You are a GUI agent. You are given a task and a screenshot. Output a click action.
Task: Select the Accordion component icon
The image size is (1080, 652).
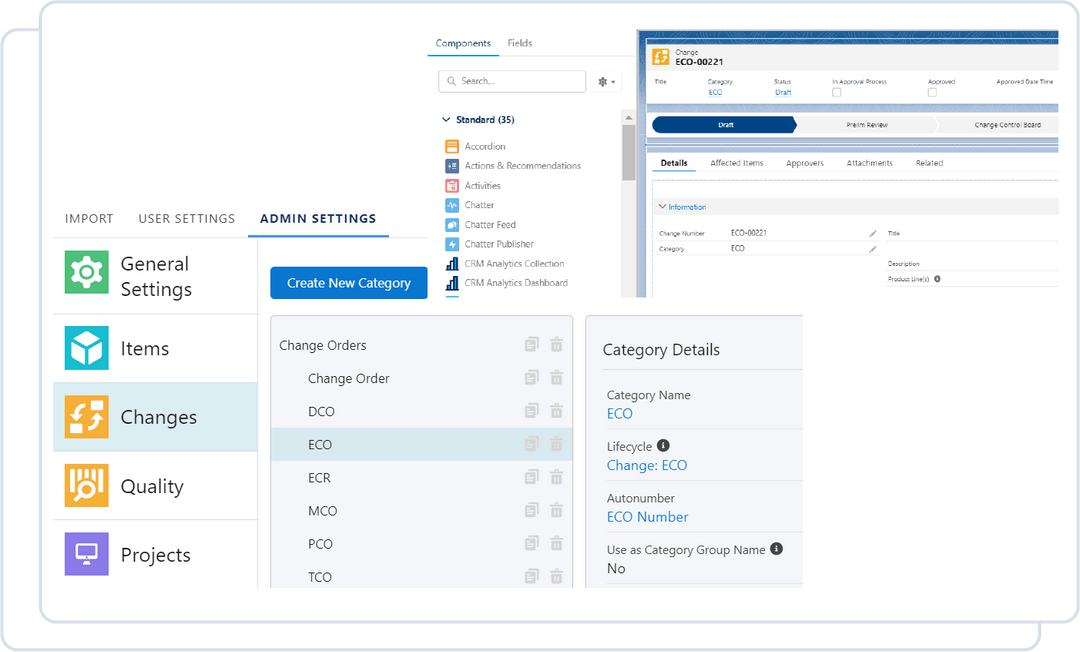(x=451, y=146)
